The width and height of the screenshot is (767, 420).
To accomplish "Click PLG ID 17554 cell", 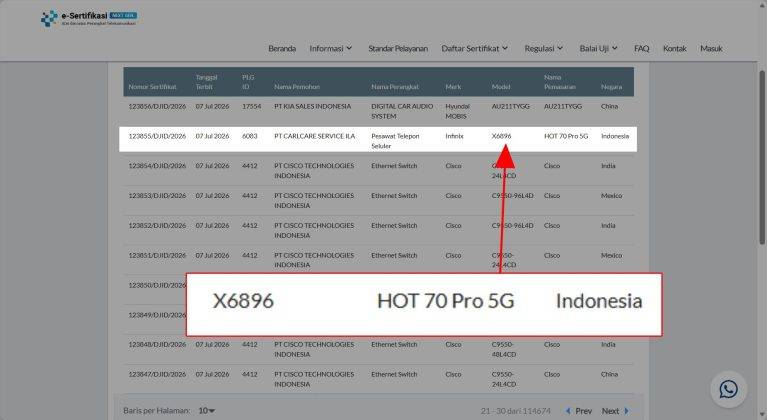I will (x=251, y=106).
